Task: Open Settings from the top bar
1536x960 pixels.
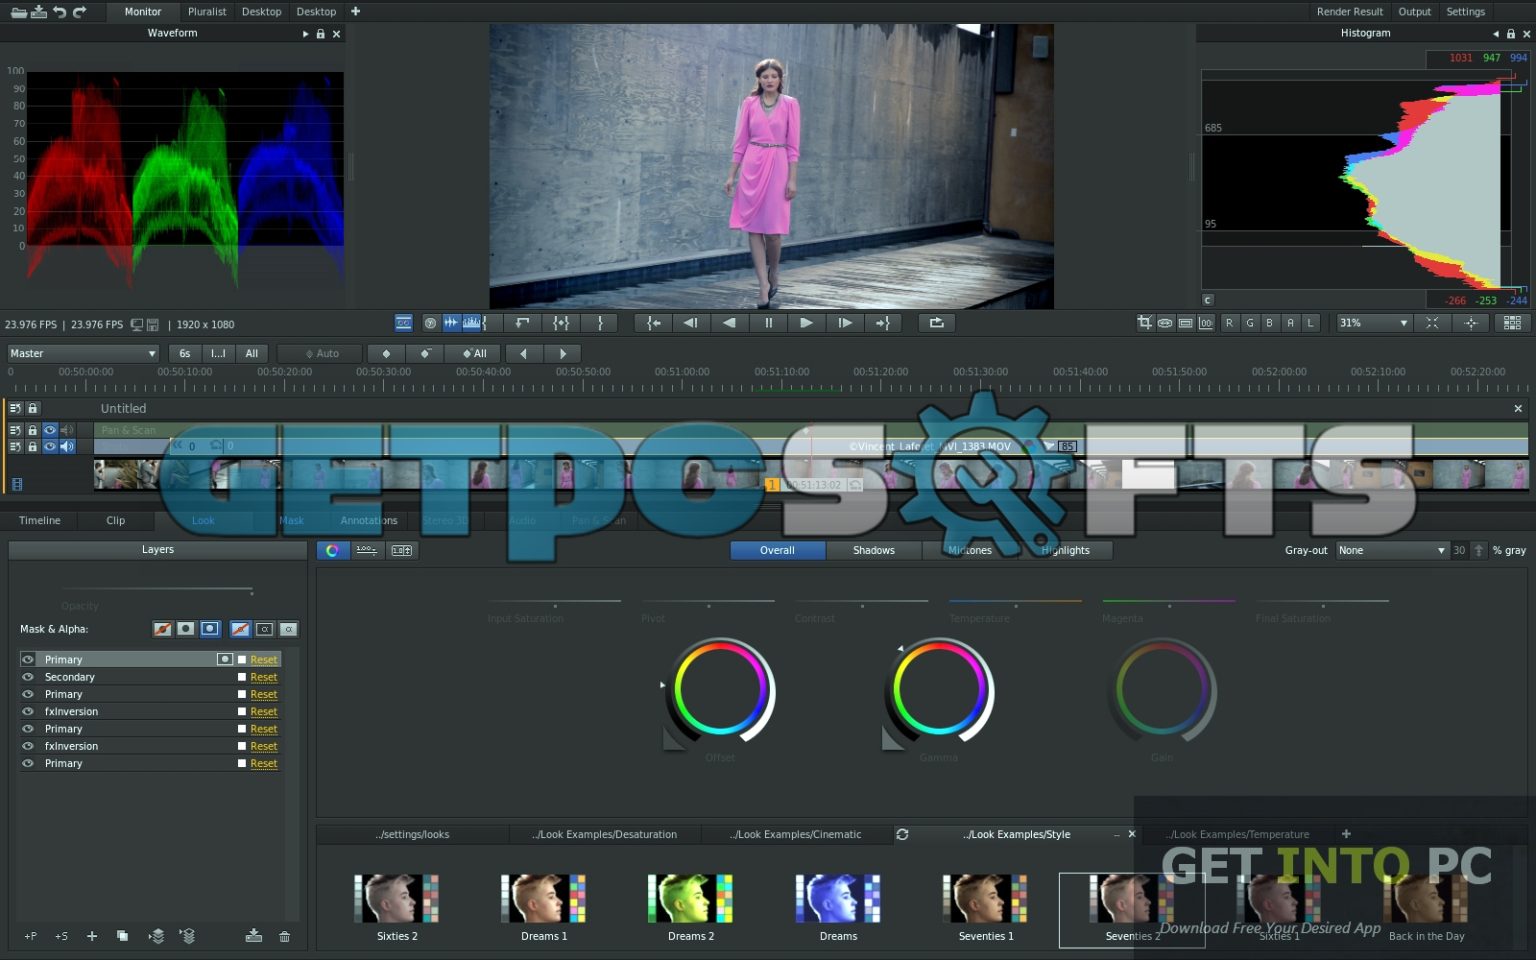Action: (x=1465, y=11)
